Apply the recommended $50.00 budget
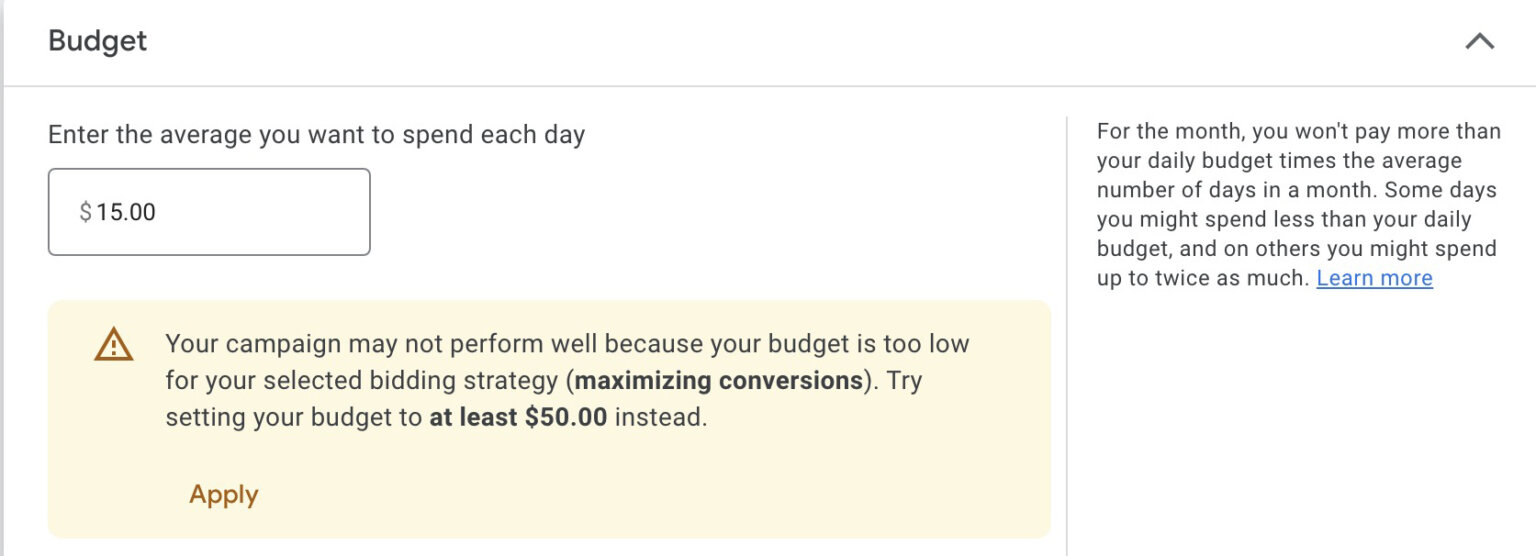1536x556 pixels. (223, 494)
